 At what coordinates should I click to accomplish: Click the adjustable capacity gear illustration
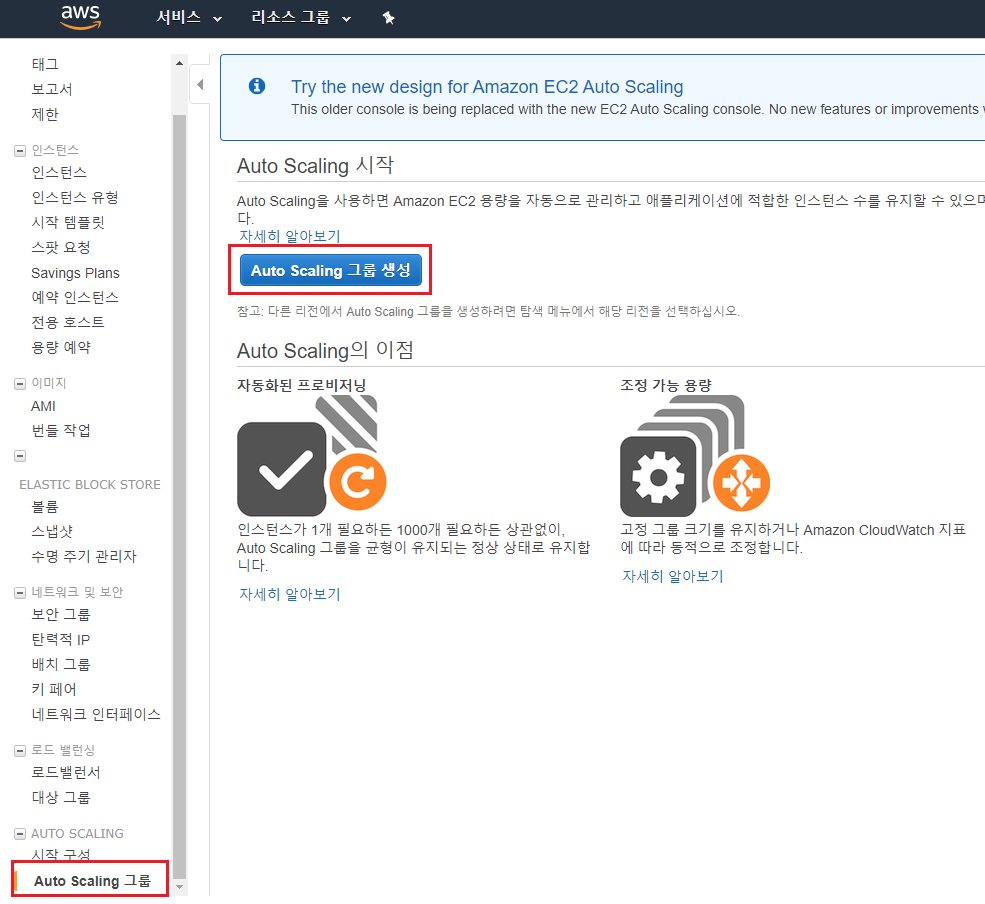pyautogui.click(x=695, y=455)
